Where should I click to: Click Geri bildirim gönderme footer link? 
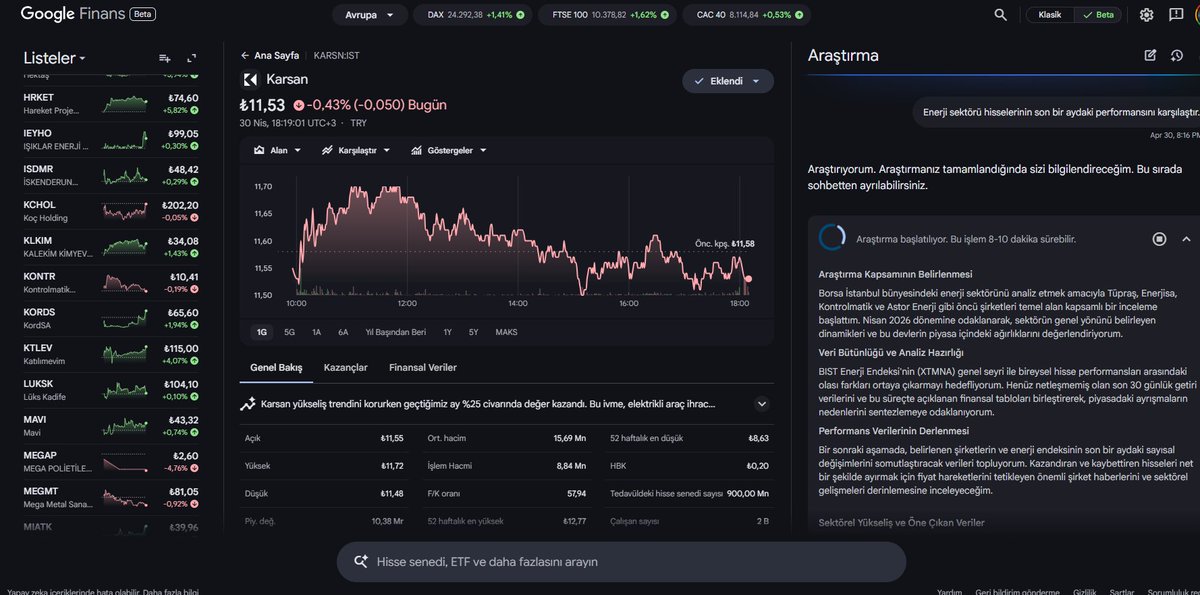pos(1017,591)
